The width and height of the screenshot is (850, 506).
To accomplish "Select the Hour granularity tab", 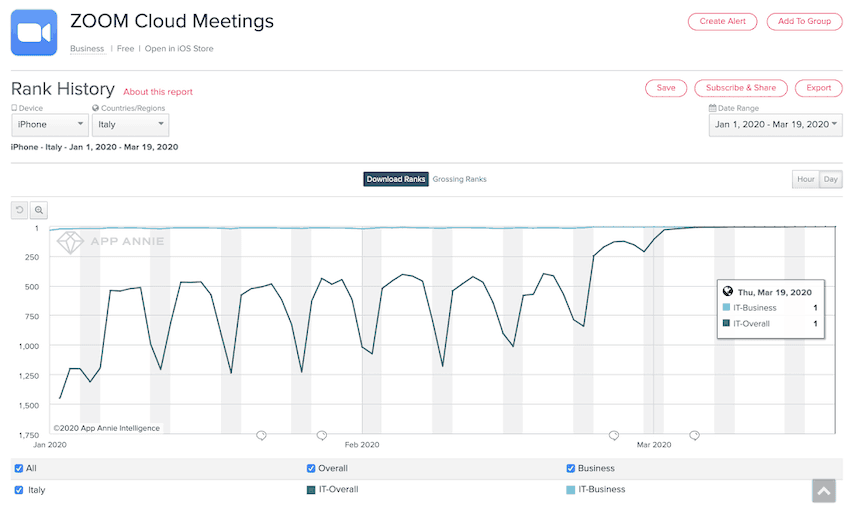I will (x=804, y=180).
